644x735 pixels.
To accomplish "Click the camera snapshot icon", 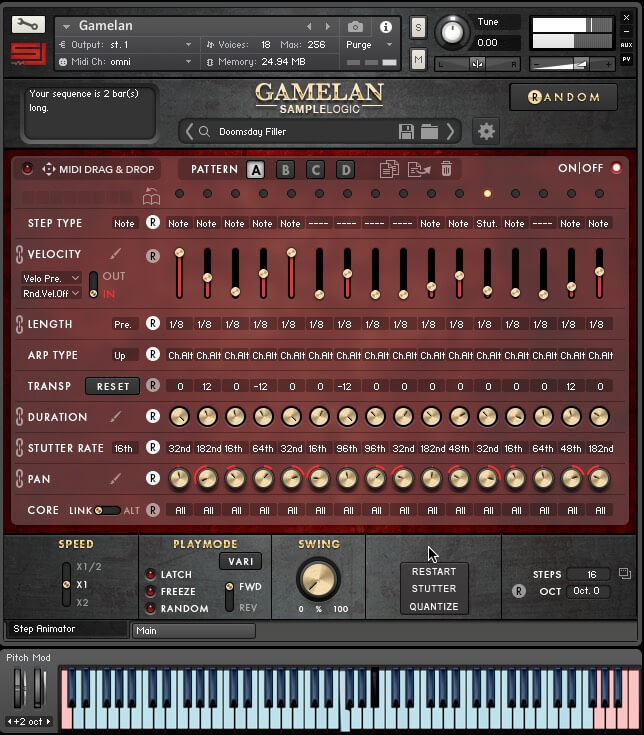I will [355, 27].
